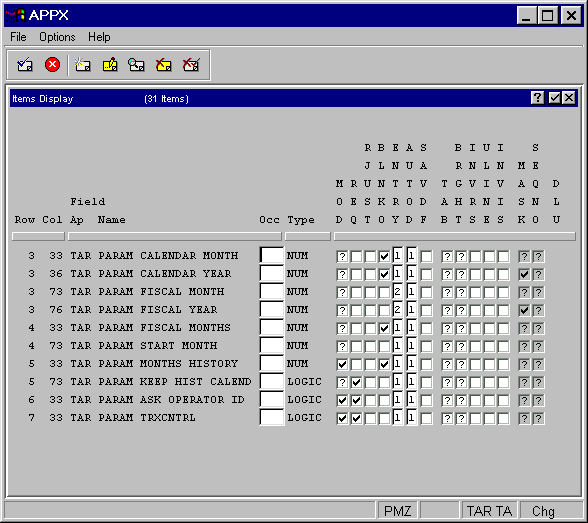This screenshot has height=523, width=588.
Task: Switch to delete mode with the red X icon
Action: pyautogui.click(x=164, y=64)
